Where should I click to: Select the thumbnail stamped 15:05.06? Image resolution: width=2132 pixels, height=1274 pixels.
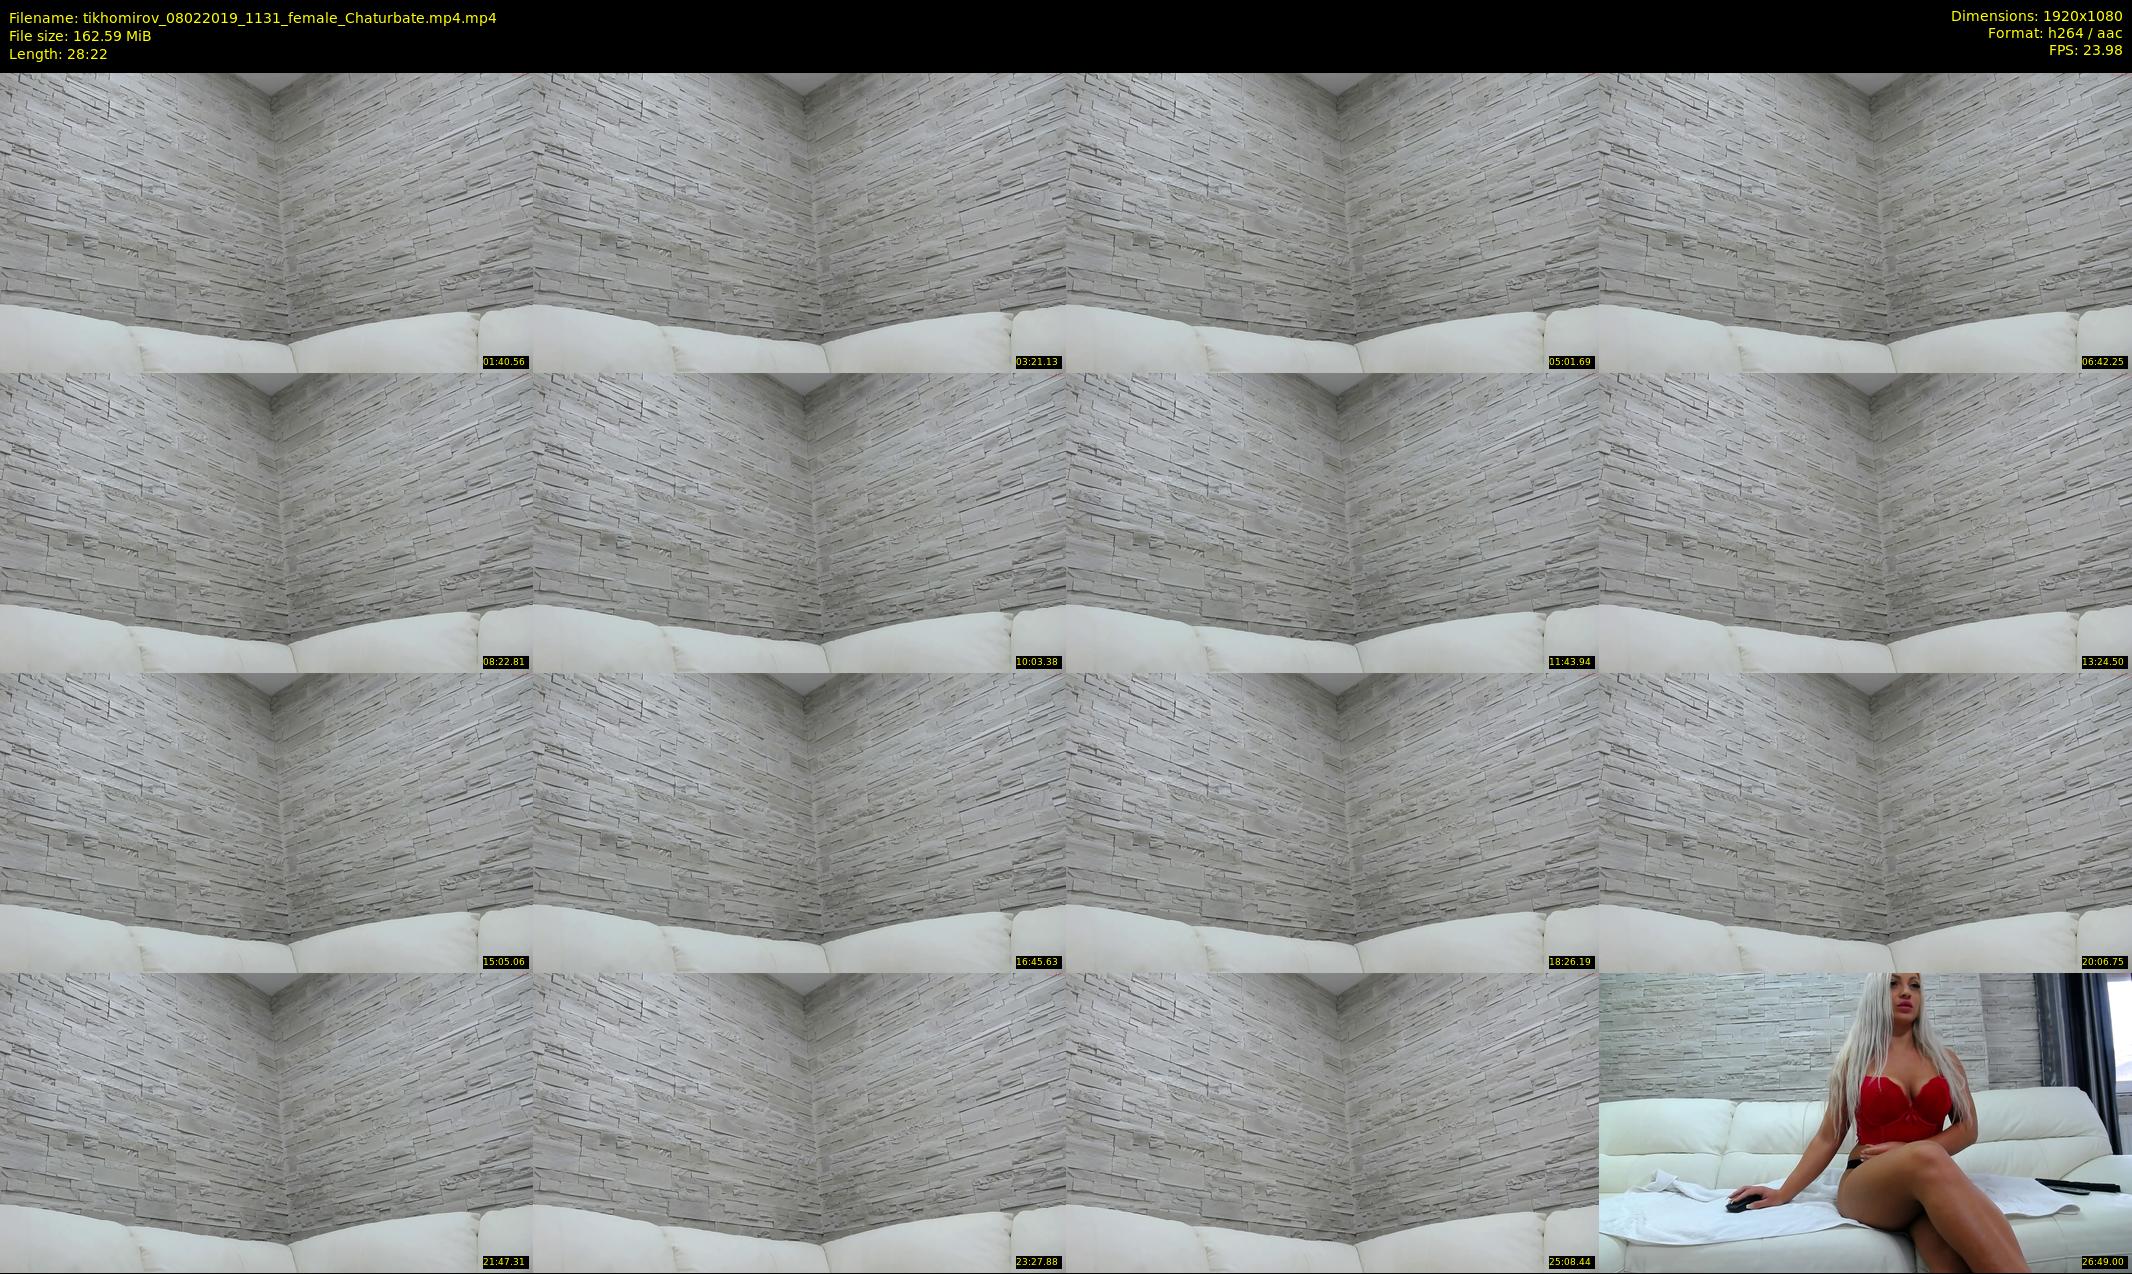(x=266, y=822)
